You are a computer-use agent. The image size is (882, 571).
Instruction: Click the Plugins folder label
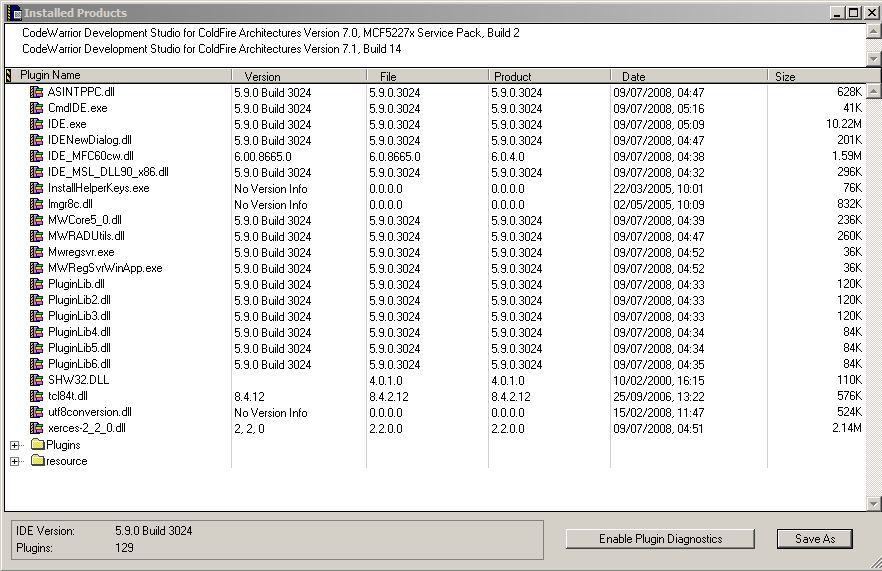[x=63, y=445]
